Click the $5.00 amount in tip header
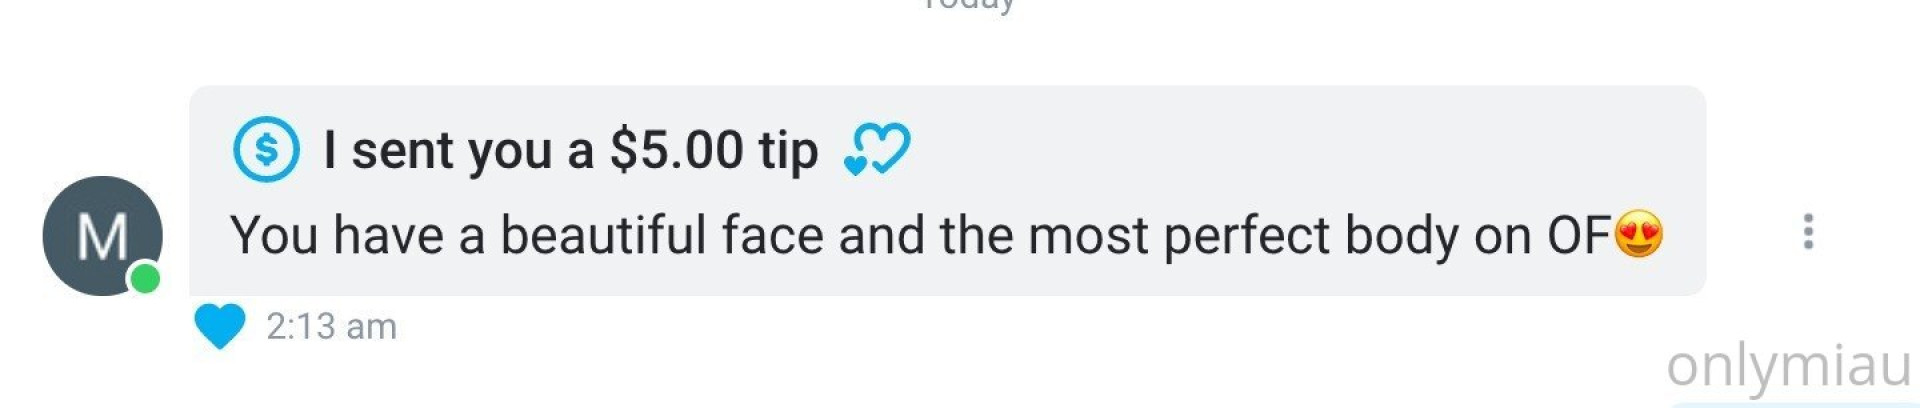The width and height of the screenshot is (1920, 408). click(x=677, y=150)
